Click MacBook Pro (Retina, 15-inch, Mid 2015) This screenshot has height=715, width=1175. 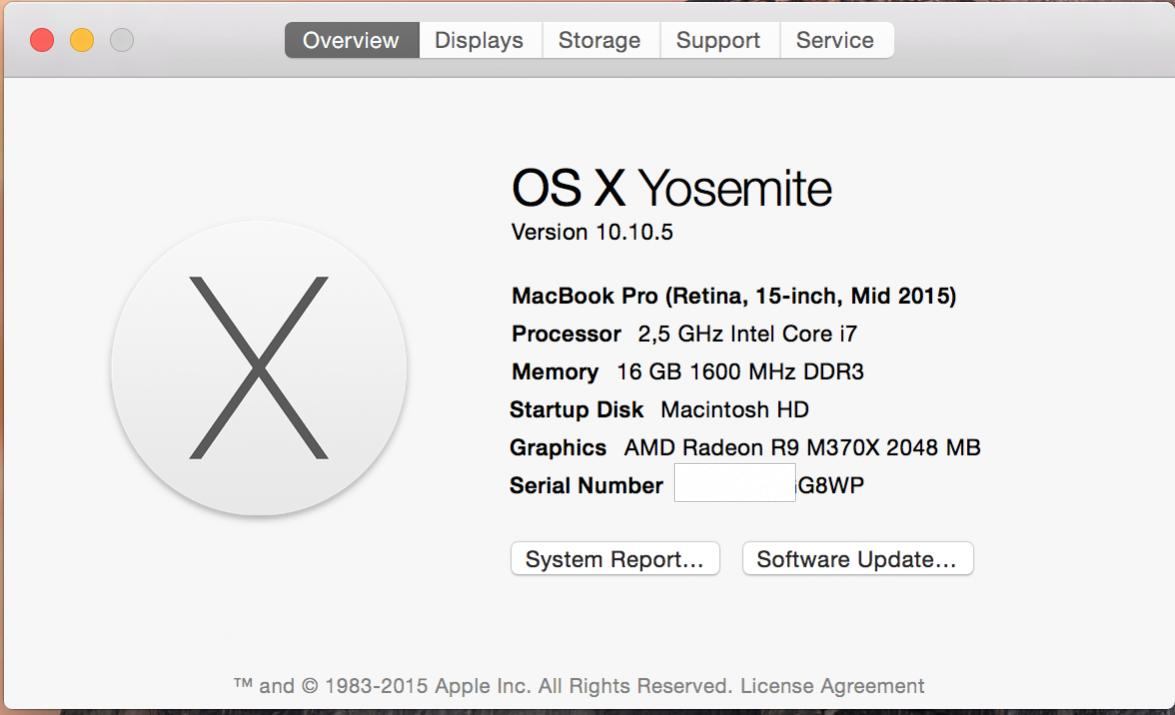(x=734, y=296)
